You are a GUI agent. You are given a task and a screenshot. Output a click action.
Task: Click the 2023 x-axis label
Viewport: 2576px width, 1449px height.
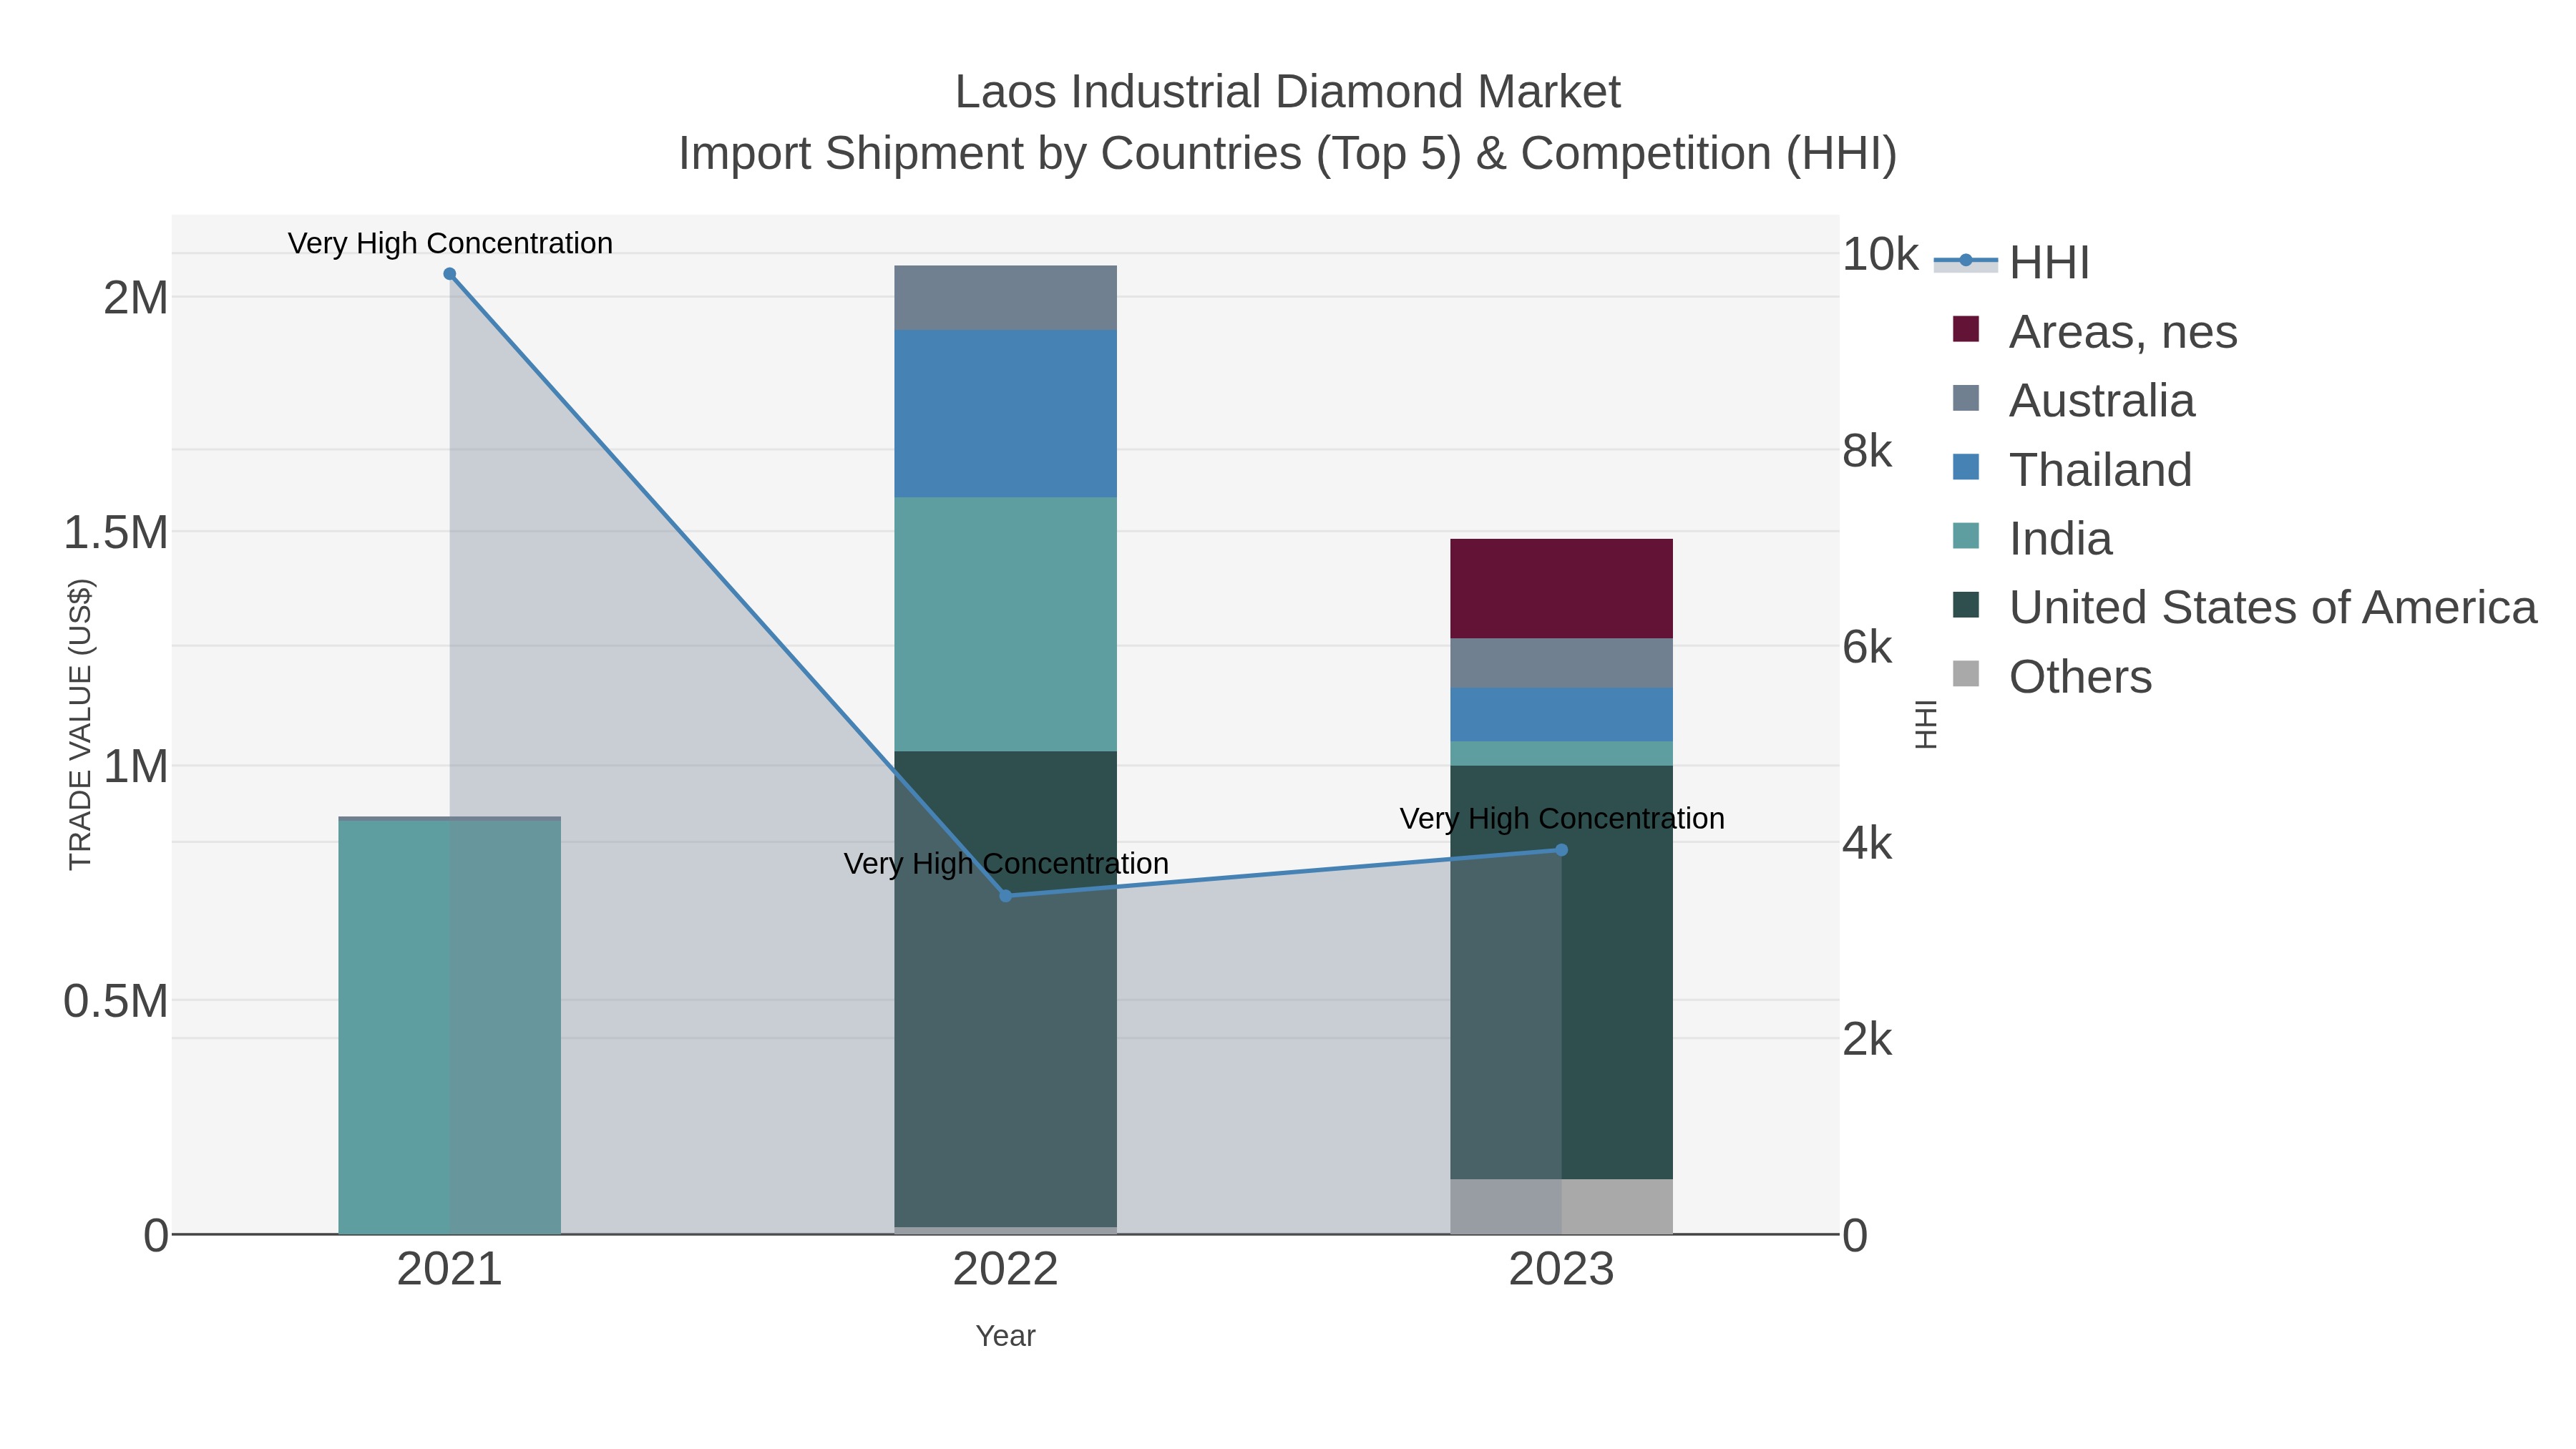click(x=1562, y=1270)
